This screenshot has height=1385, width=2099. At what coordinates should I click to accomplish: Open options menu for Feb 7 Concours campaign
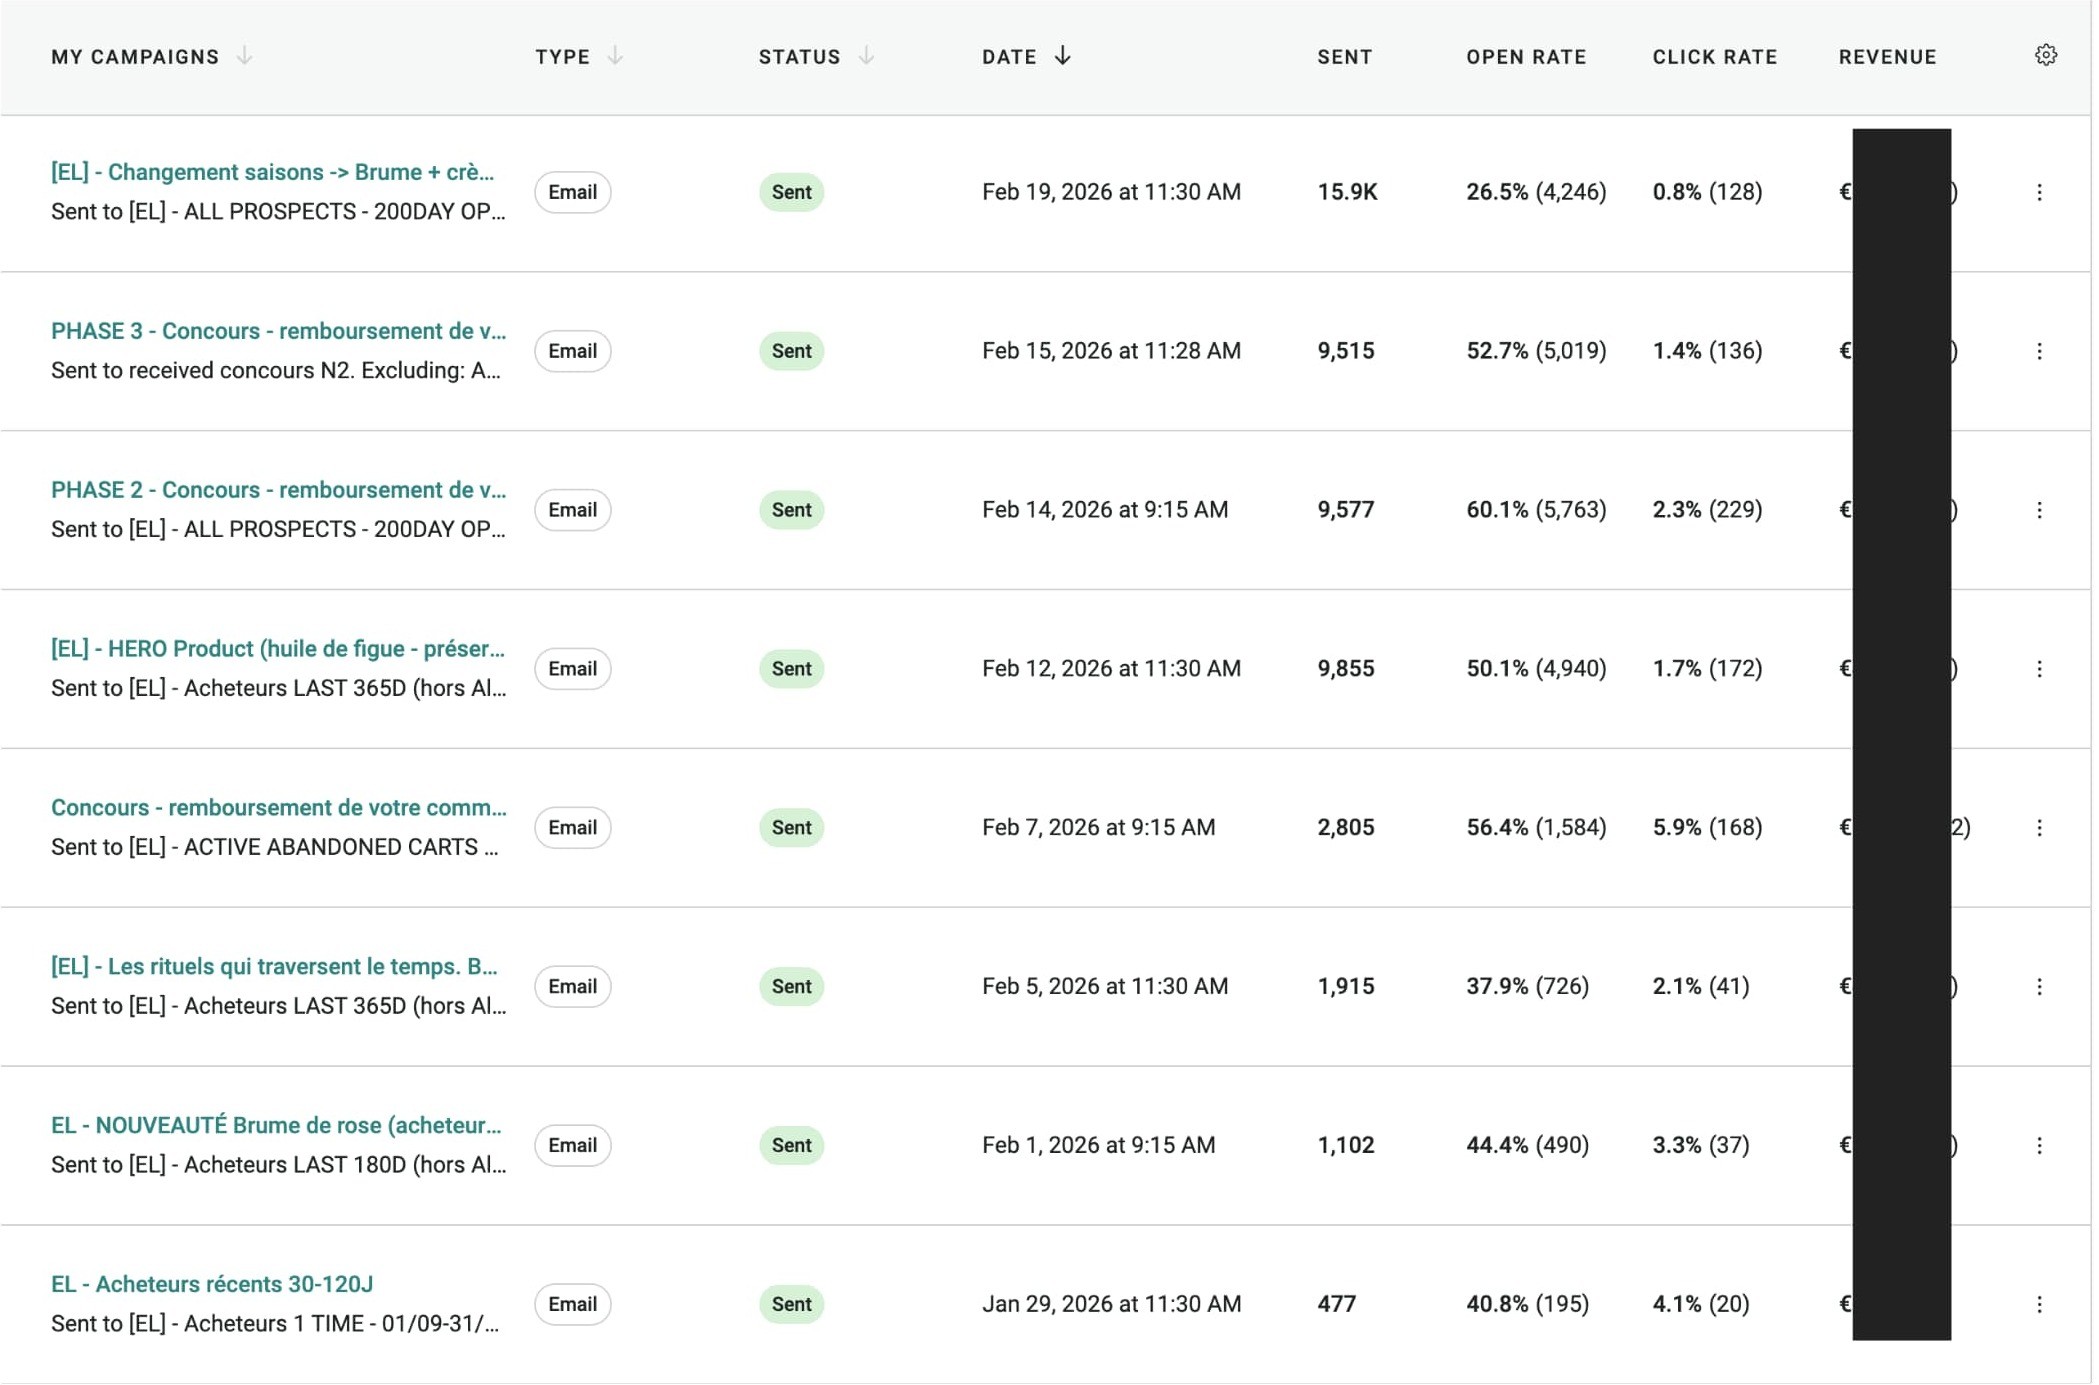[x=2038, y=828]
